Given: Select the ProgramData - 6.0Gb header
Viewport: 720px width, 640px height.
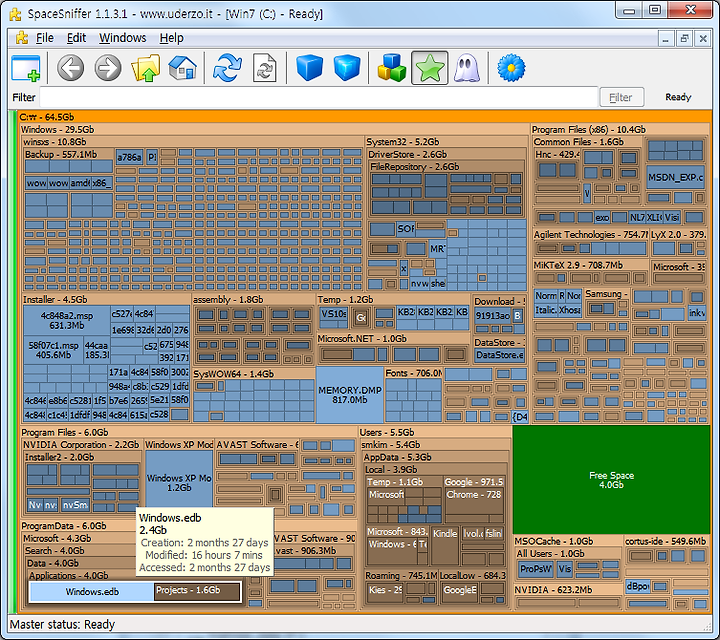Looking at the screenshot, I should [78, 526].
